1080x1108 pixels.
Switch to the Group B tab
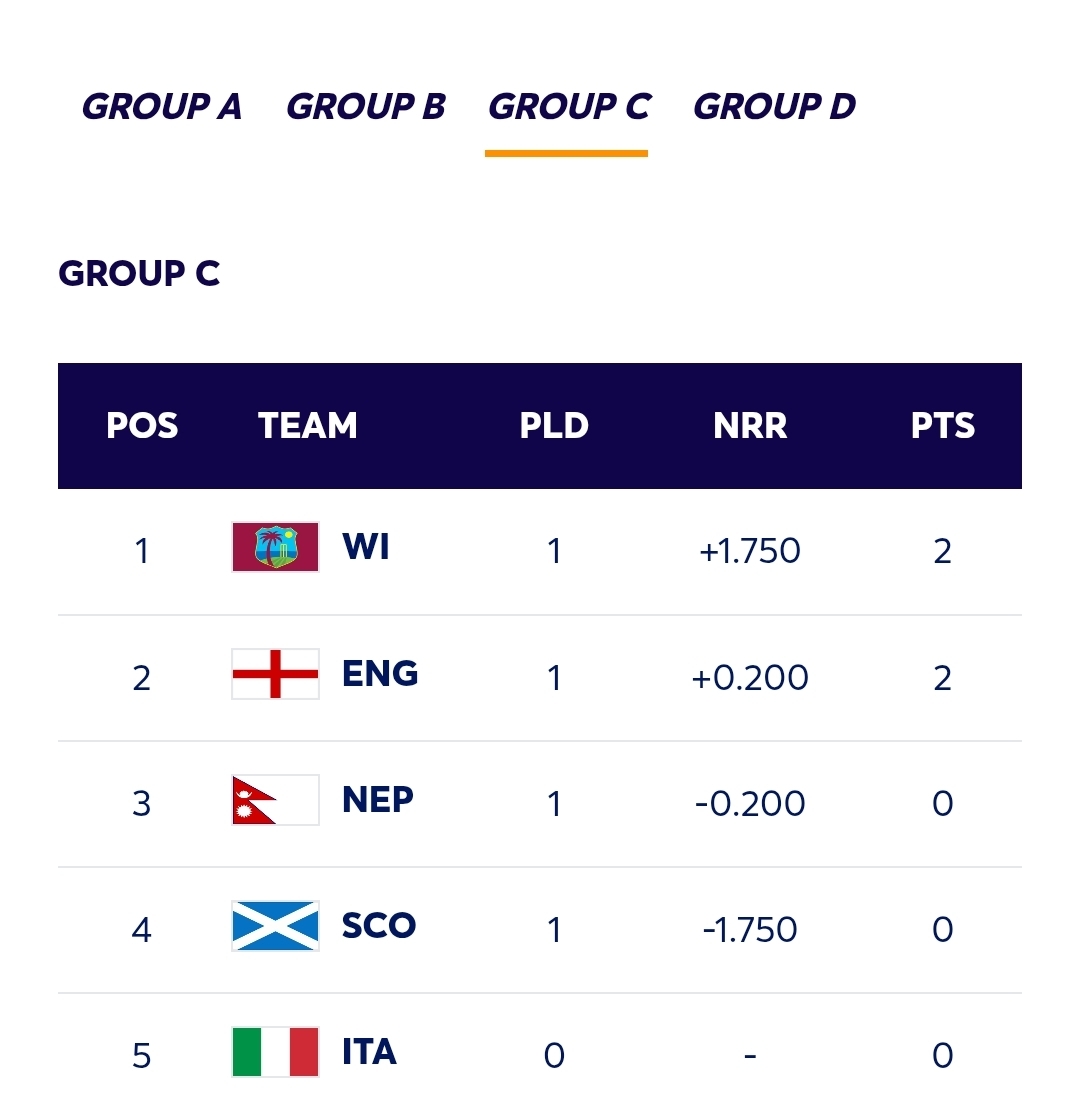tap(366, 106)
